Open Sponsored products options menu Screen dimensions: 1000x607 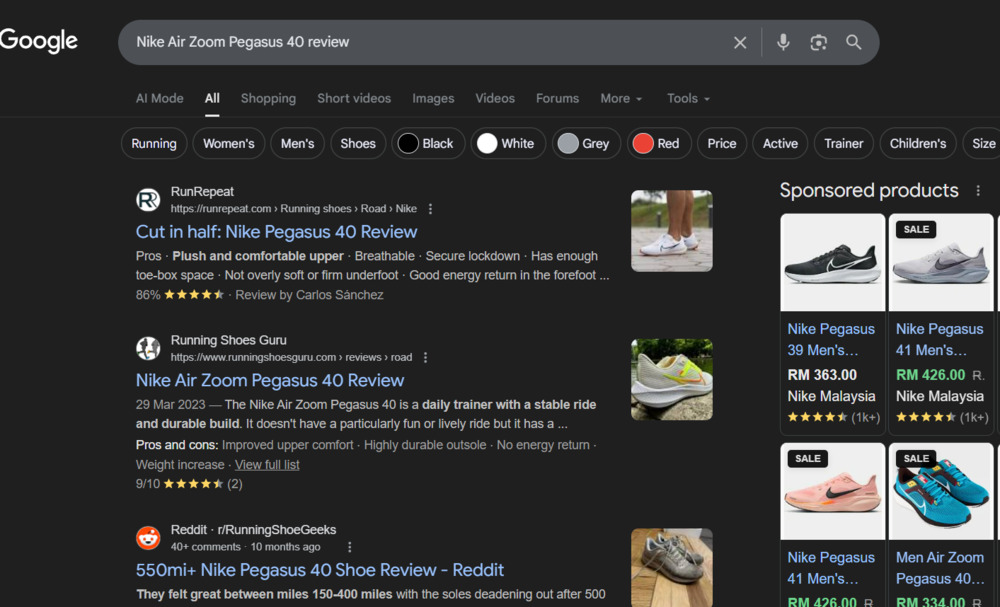(978, 190)
